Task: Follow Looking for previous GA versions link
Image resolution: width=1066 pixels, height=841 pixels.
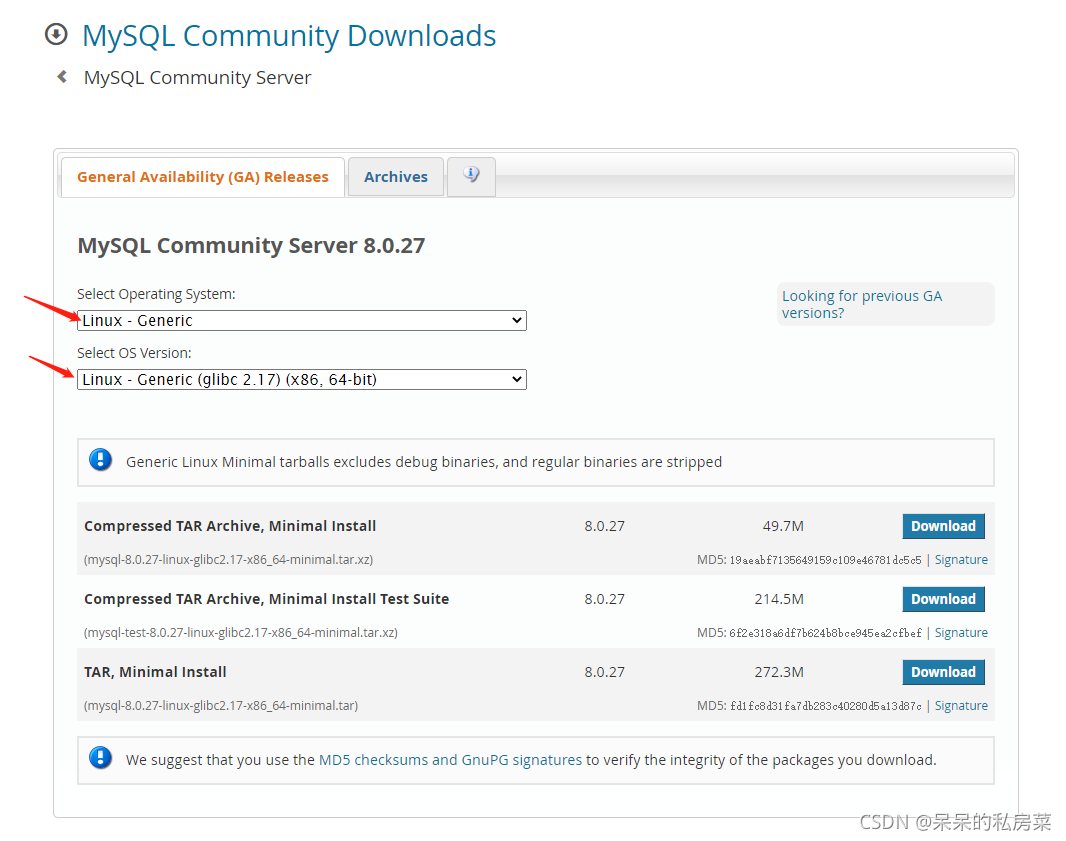Action: (862, 305)
